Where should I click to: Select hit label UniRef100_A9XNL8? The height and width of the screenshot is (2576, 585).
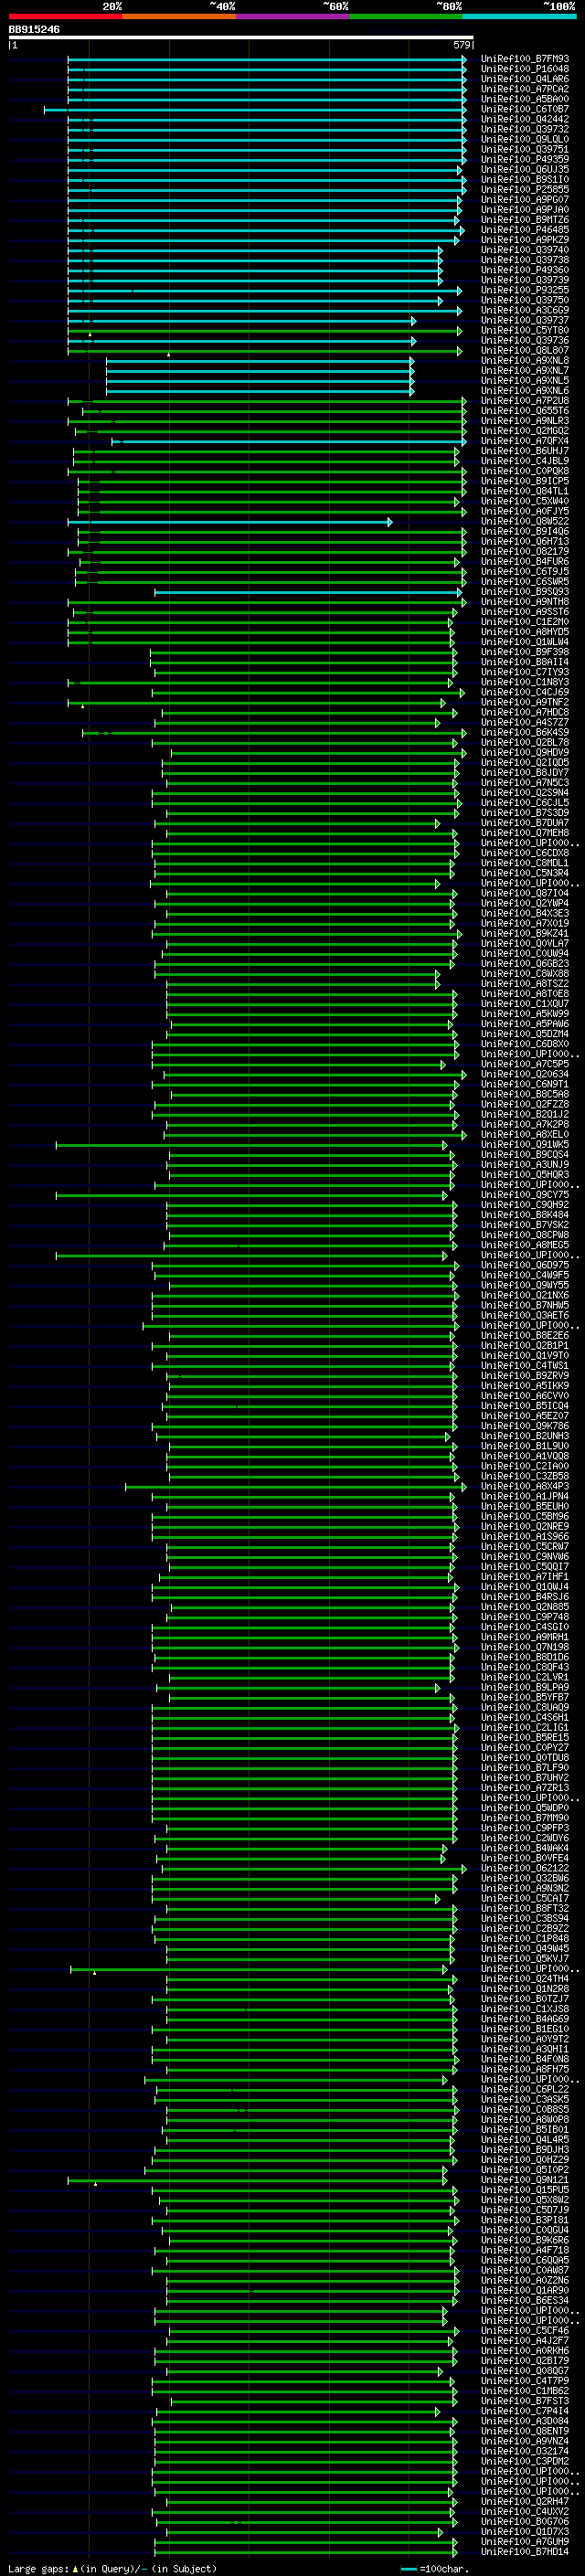525,360
